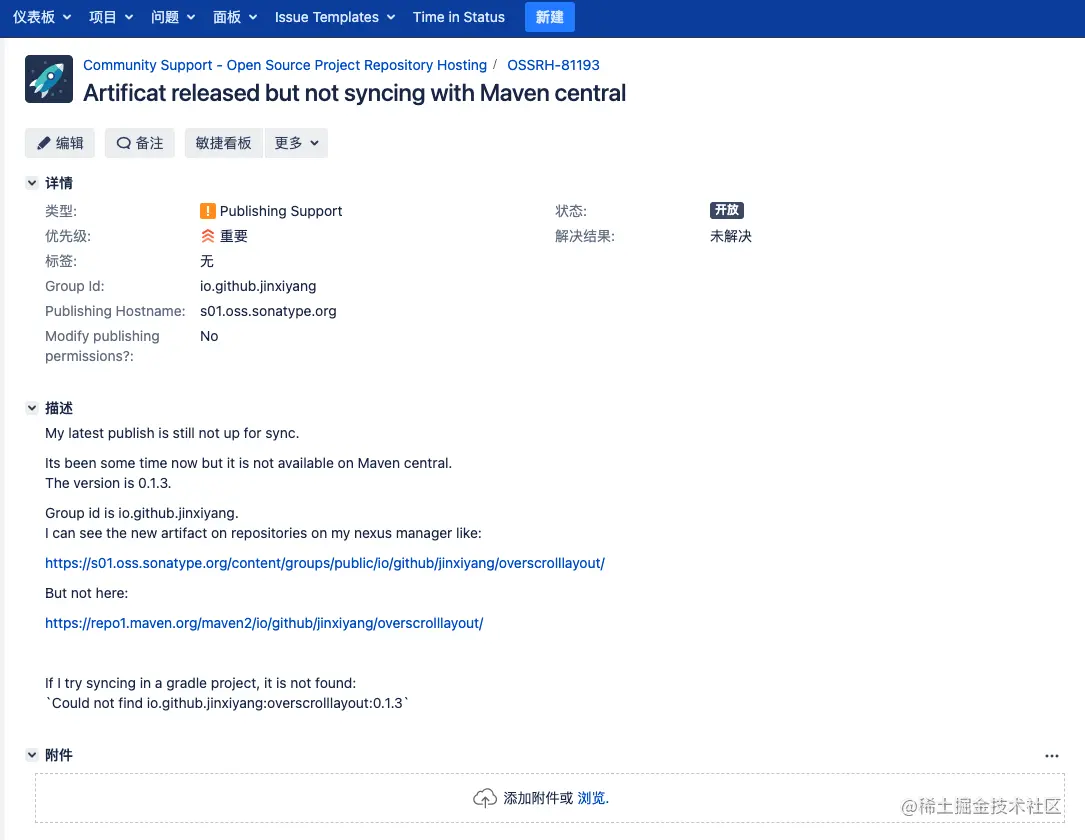Open the agile board 敏捷看板 button
The height and width of the screenshot is (840, 1085).
click(224, 143)
